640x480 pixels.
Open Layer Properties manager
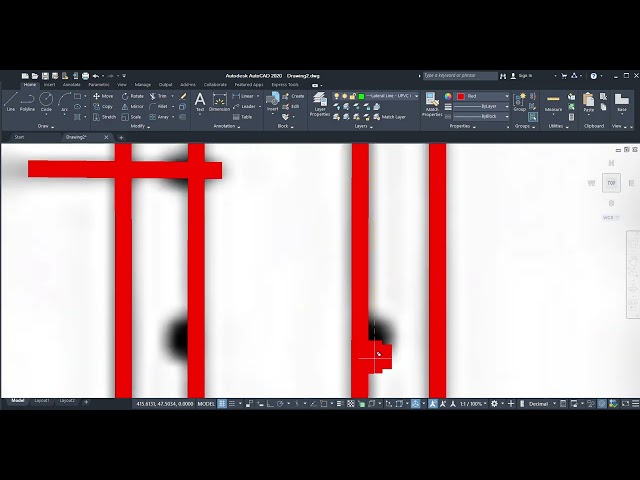[320, 104]
